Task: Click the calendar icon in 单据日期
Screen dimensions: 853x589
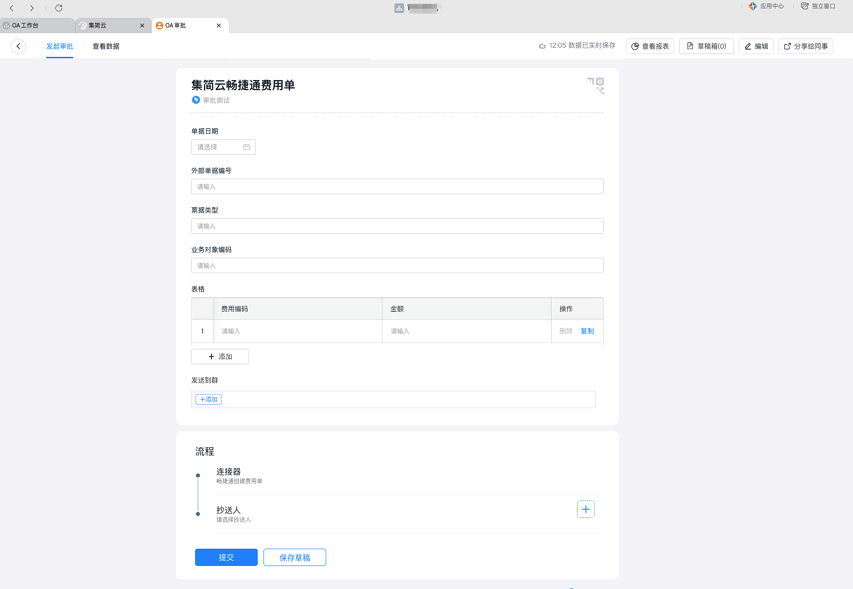Action: tap(246, 147)
